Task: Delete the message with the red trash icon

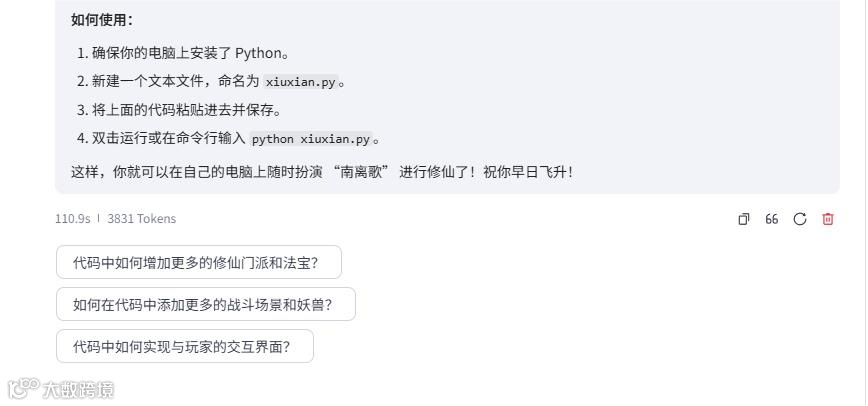Action: (x=828, y=219)
